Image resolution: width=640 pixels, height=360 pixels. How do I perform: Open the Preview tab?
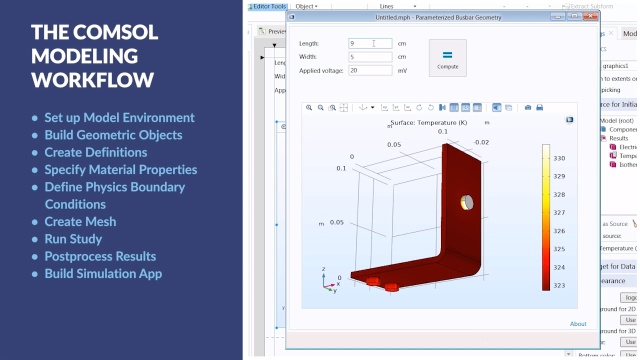click(272, 31)
